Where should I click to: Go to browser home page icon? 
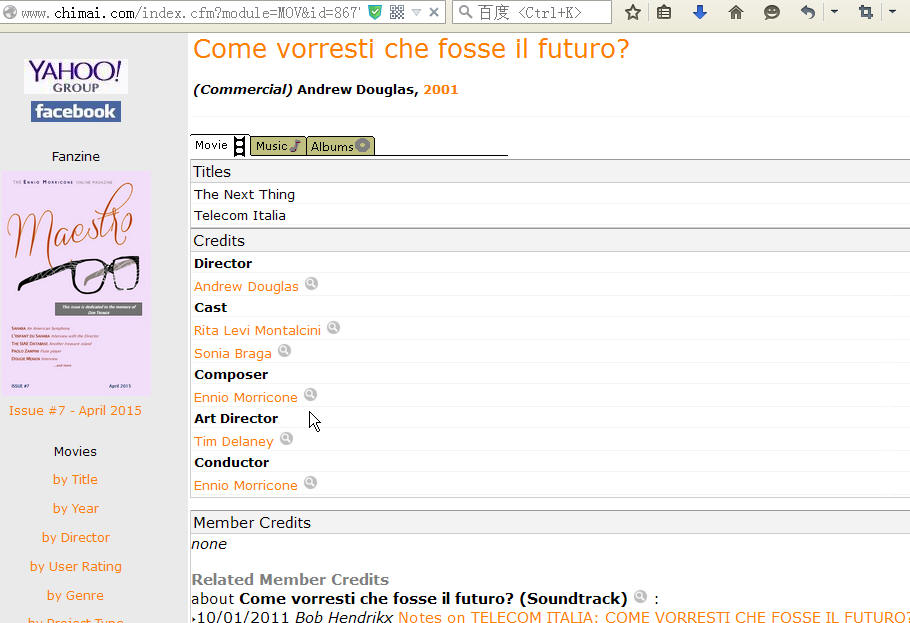pyautogui.click(x=735, y=12)
